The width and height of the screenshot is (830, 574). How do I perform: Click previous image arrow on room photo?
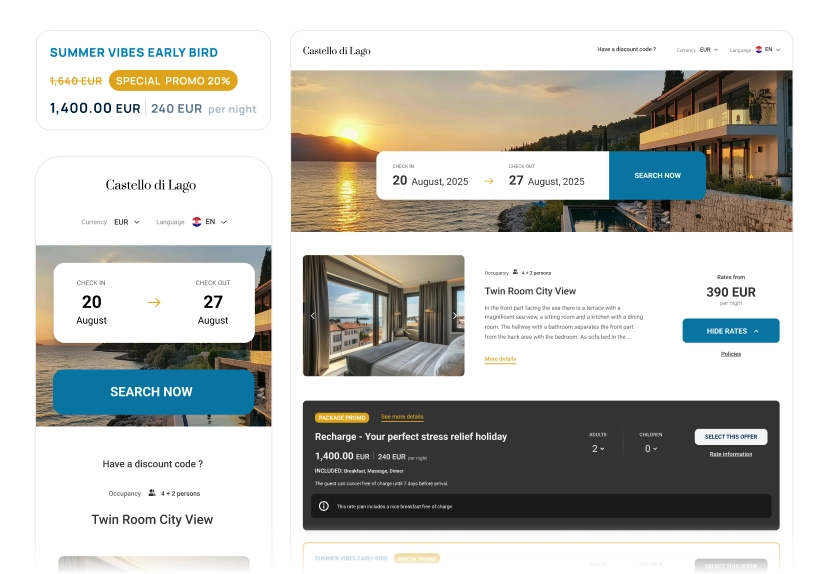313,316
